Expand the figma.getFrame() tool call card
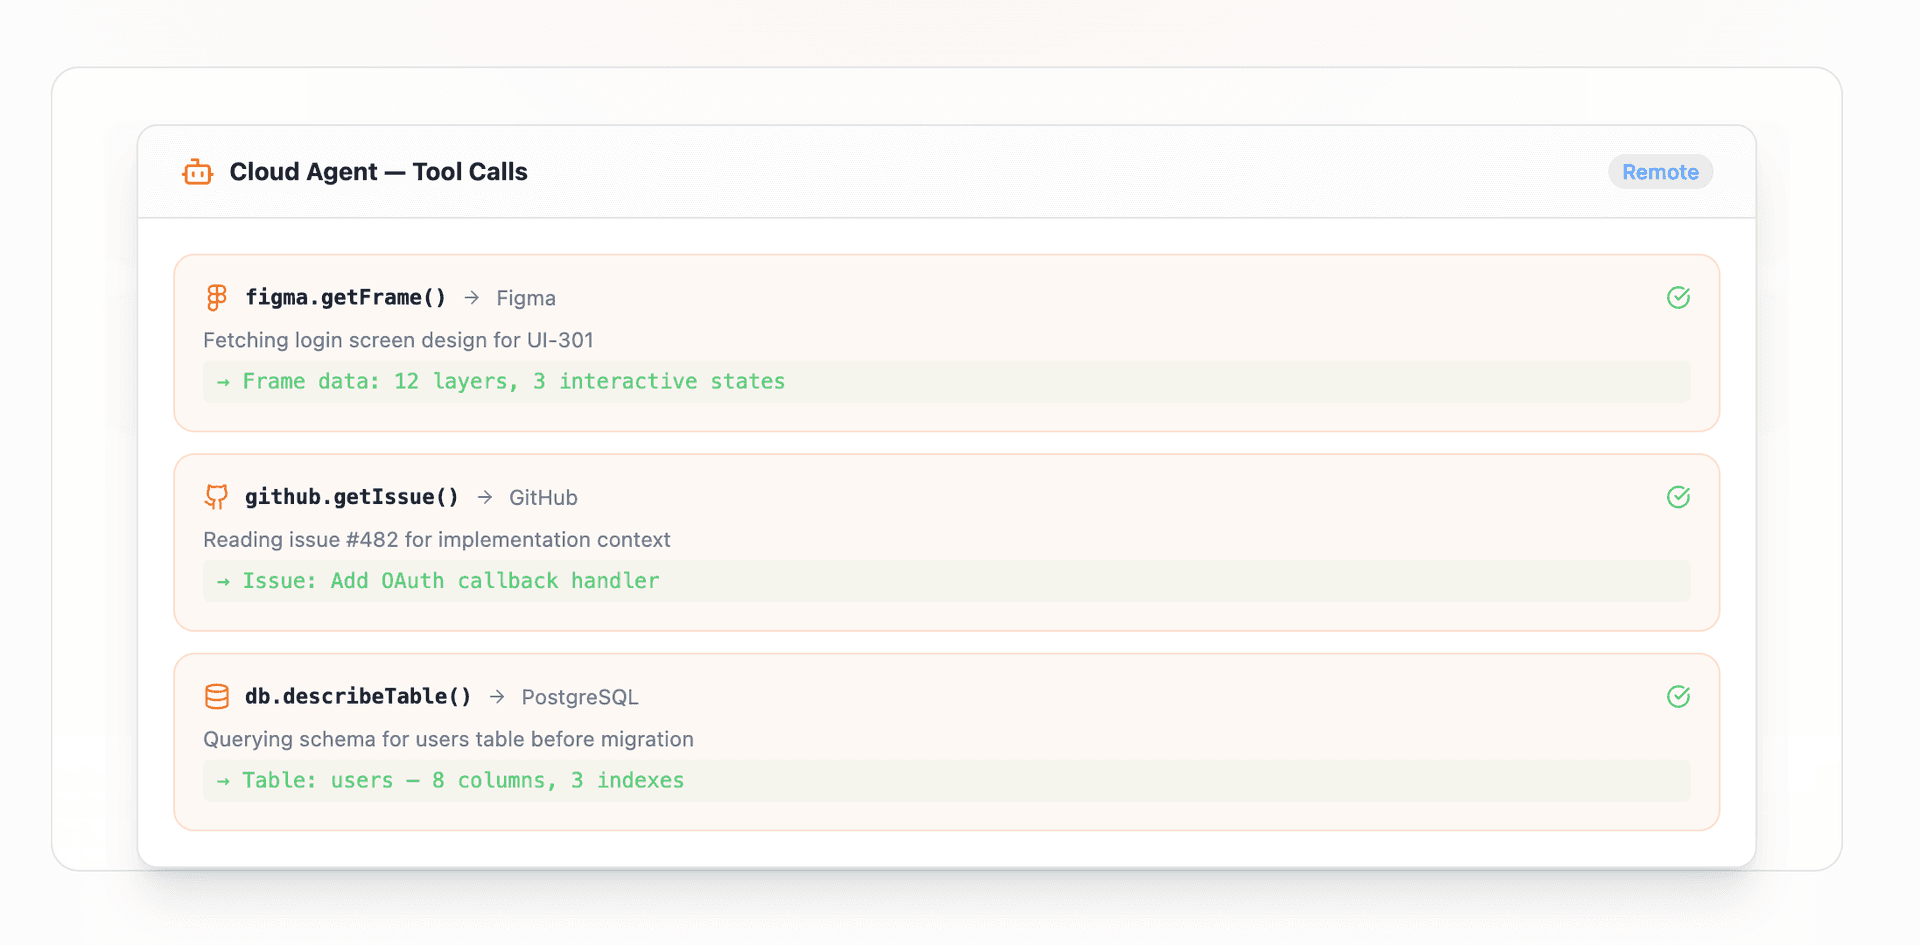Screen dimensions: 1920x945 pyautogui.click(x=947, y=343)
